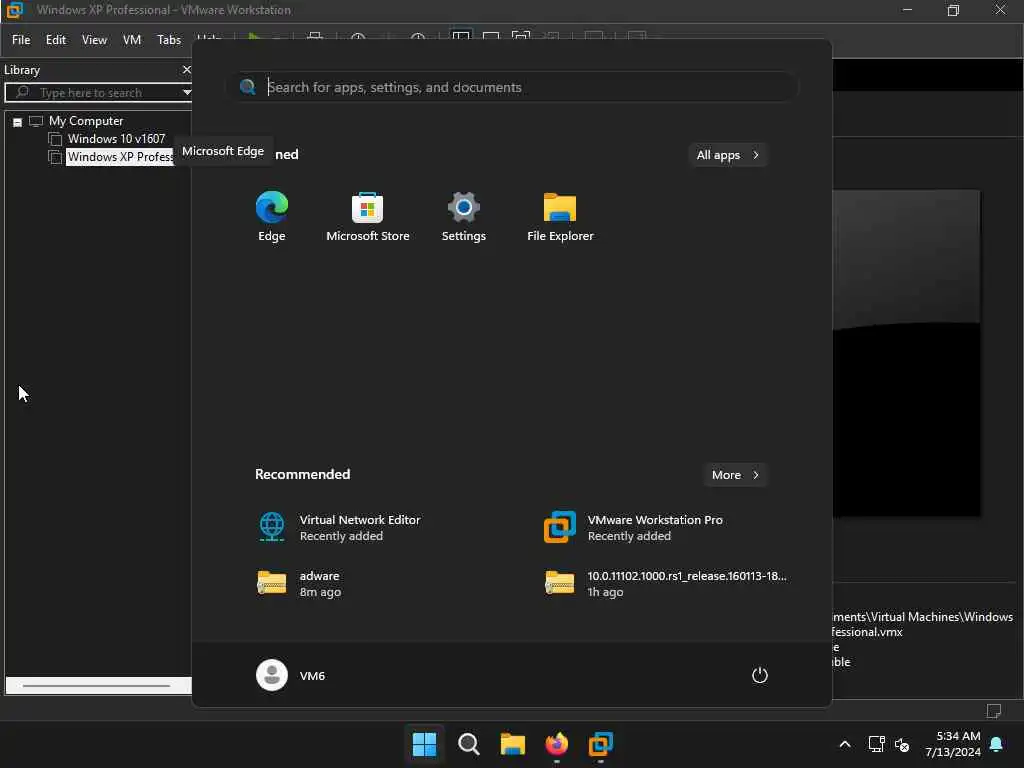Screen dimensions: 1024x768
Task: Select My Computer in Library tree
Action: (x=86, y=121)
